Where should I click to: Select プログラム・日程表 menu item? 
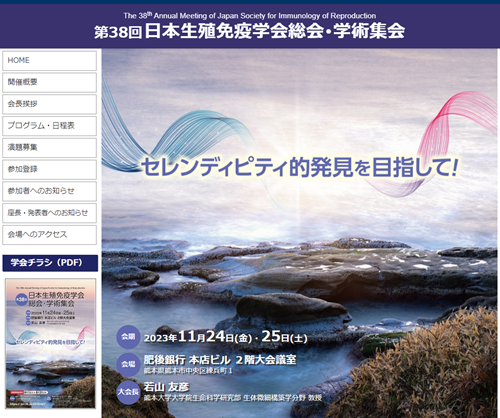tap(49, 126)
